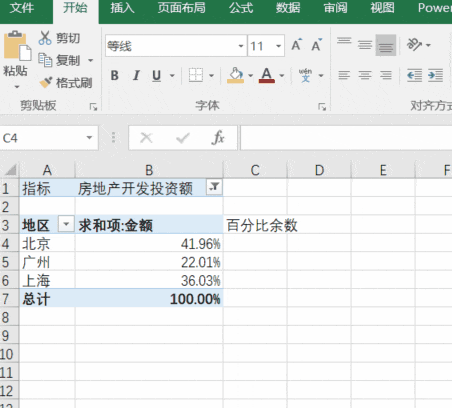The width and height of the screenshot is (452, 408).
Task: Toggle Underline formatting
Action: pos(156,76)
